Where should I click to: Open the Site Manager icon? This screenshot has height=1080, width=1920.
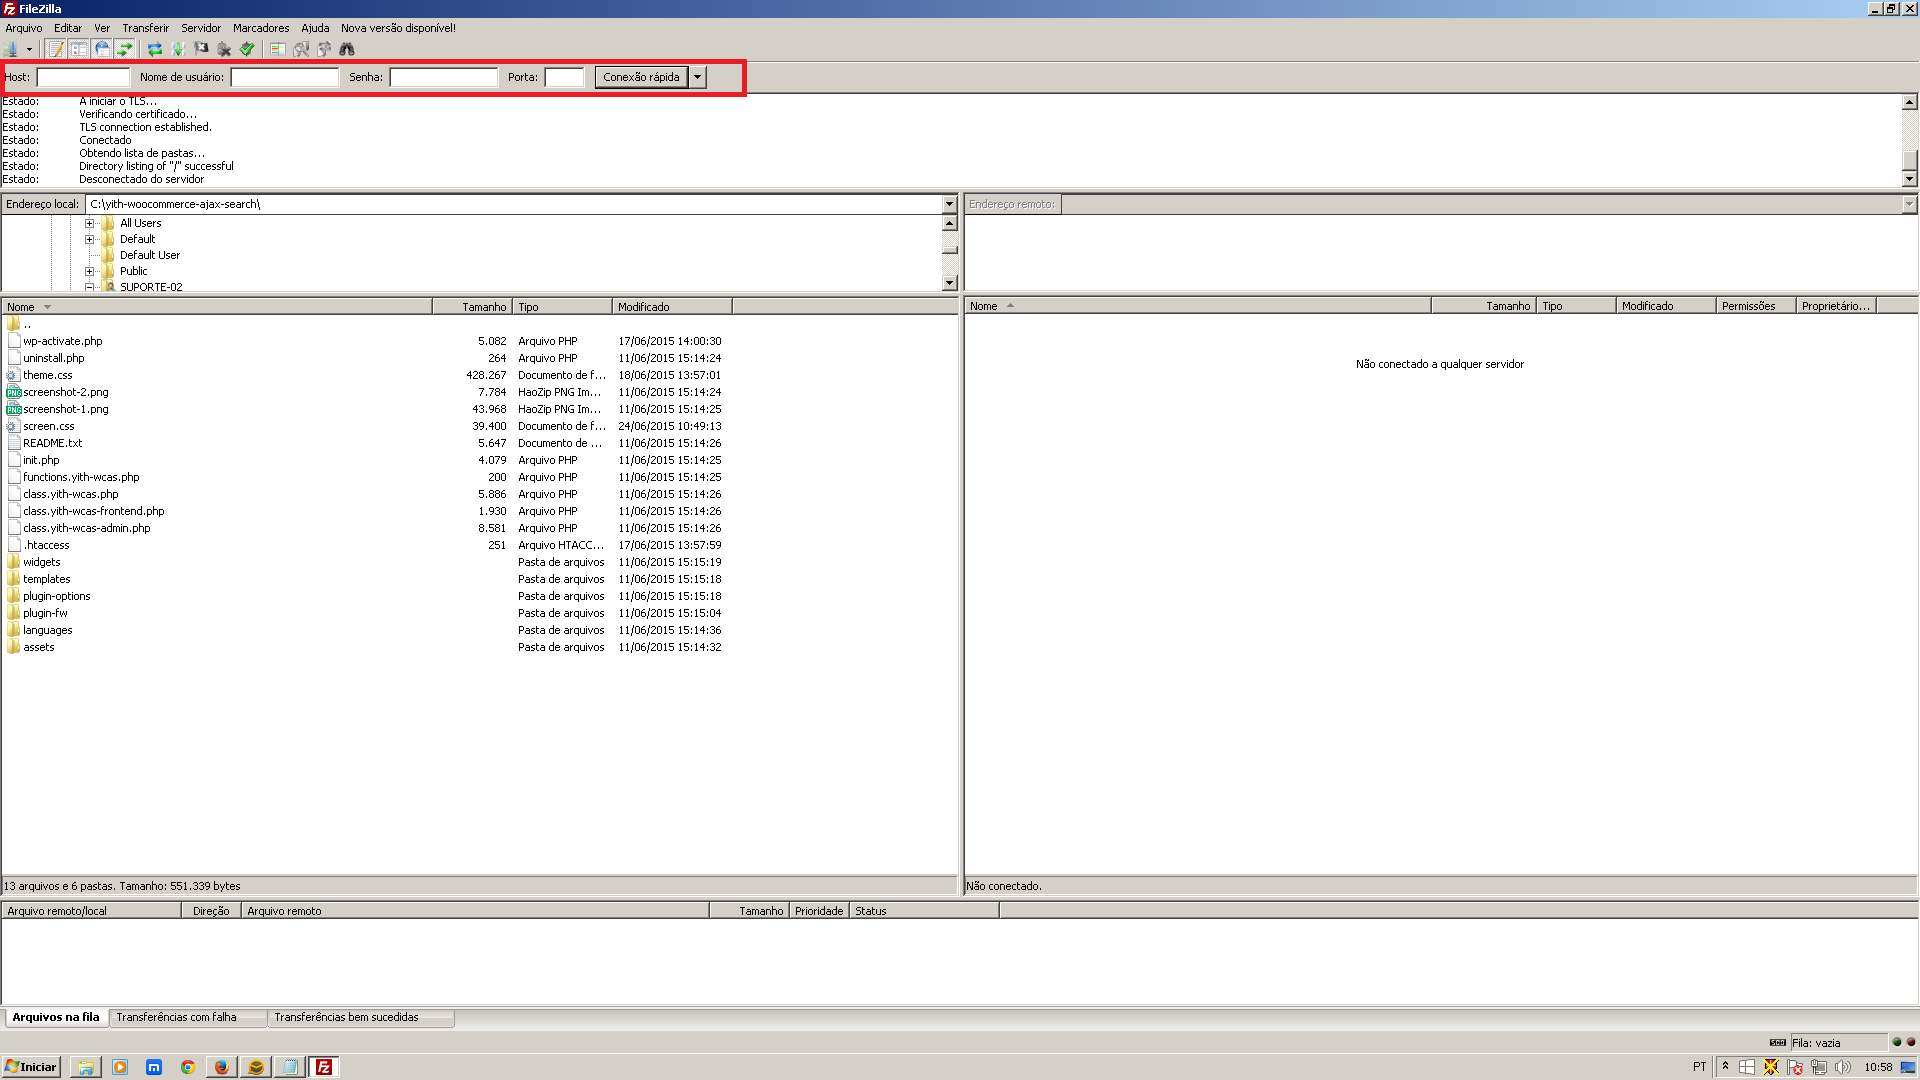(11, 49)
